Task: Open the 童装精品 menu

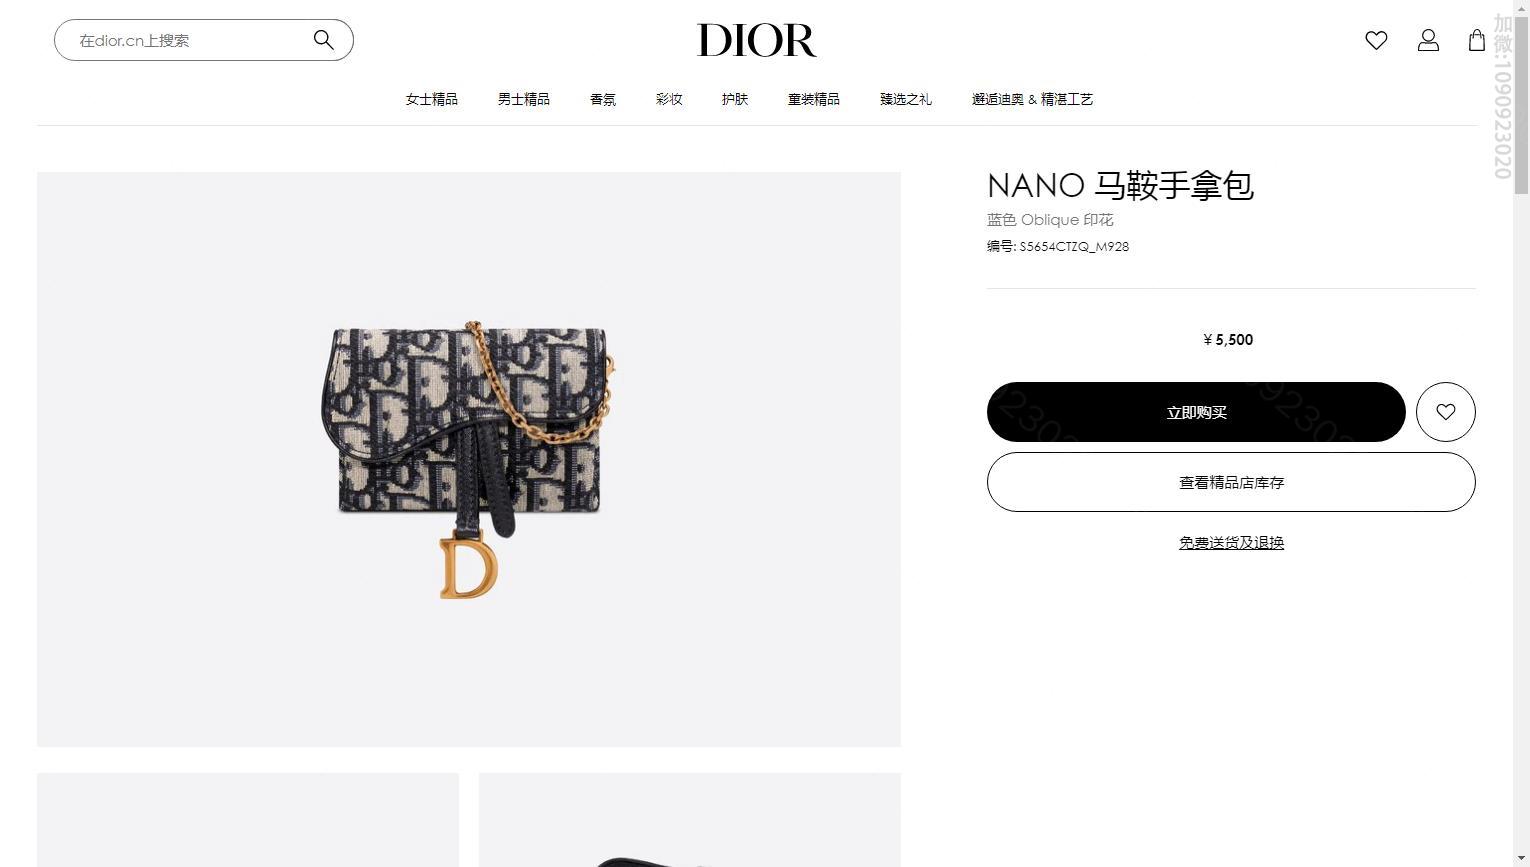Action: [814, 99]
